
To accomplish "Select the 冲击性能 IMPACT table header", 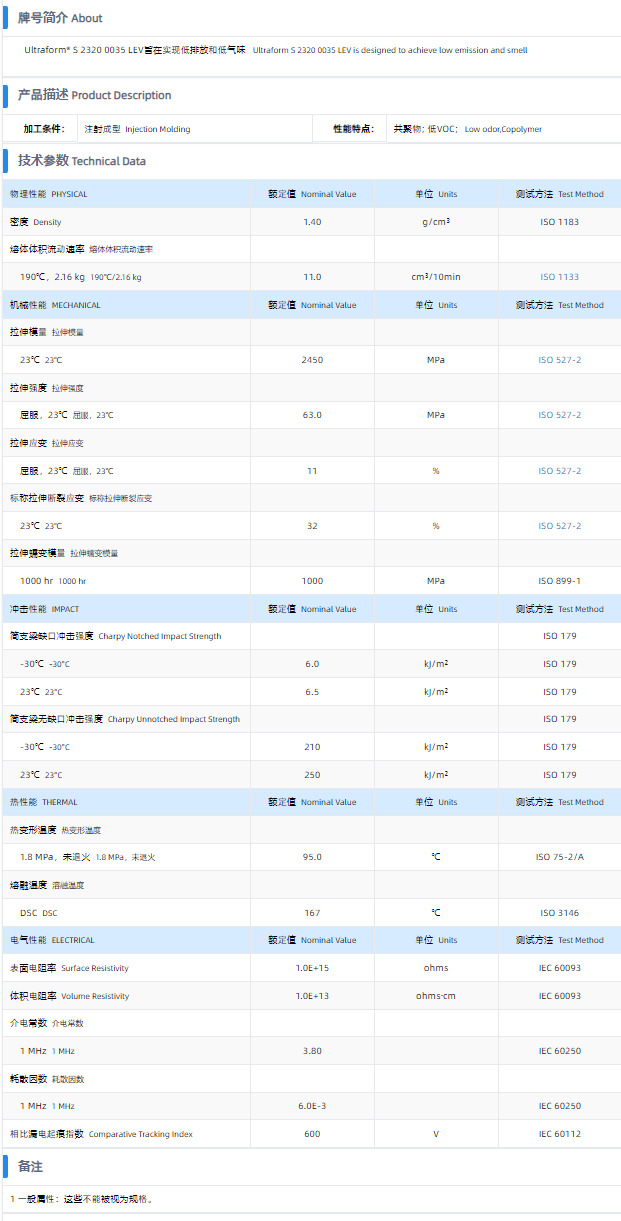I will point(44,609).
